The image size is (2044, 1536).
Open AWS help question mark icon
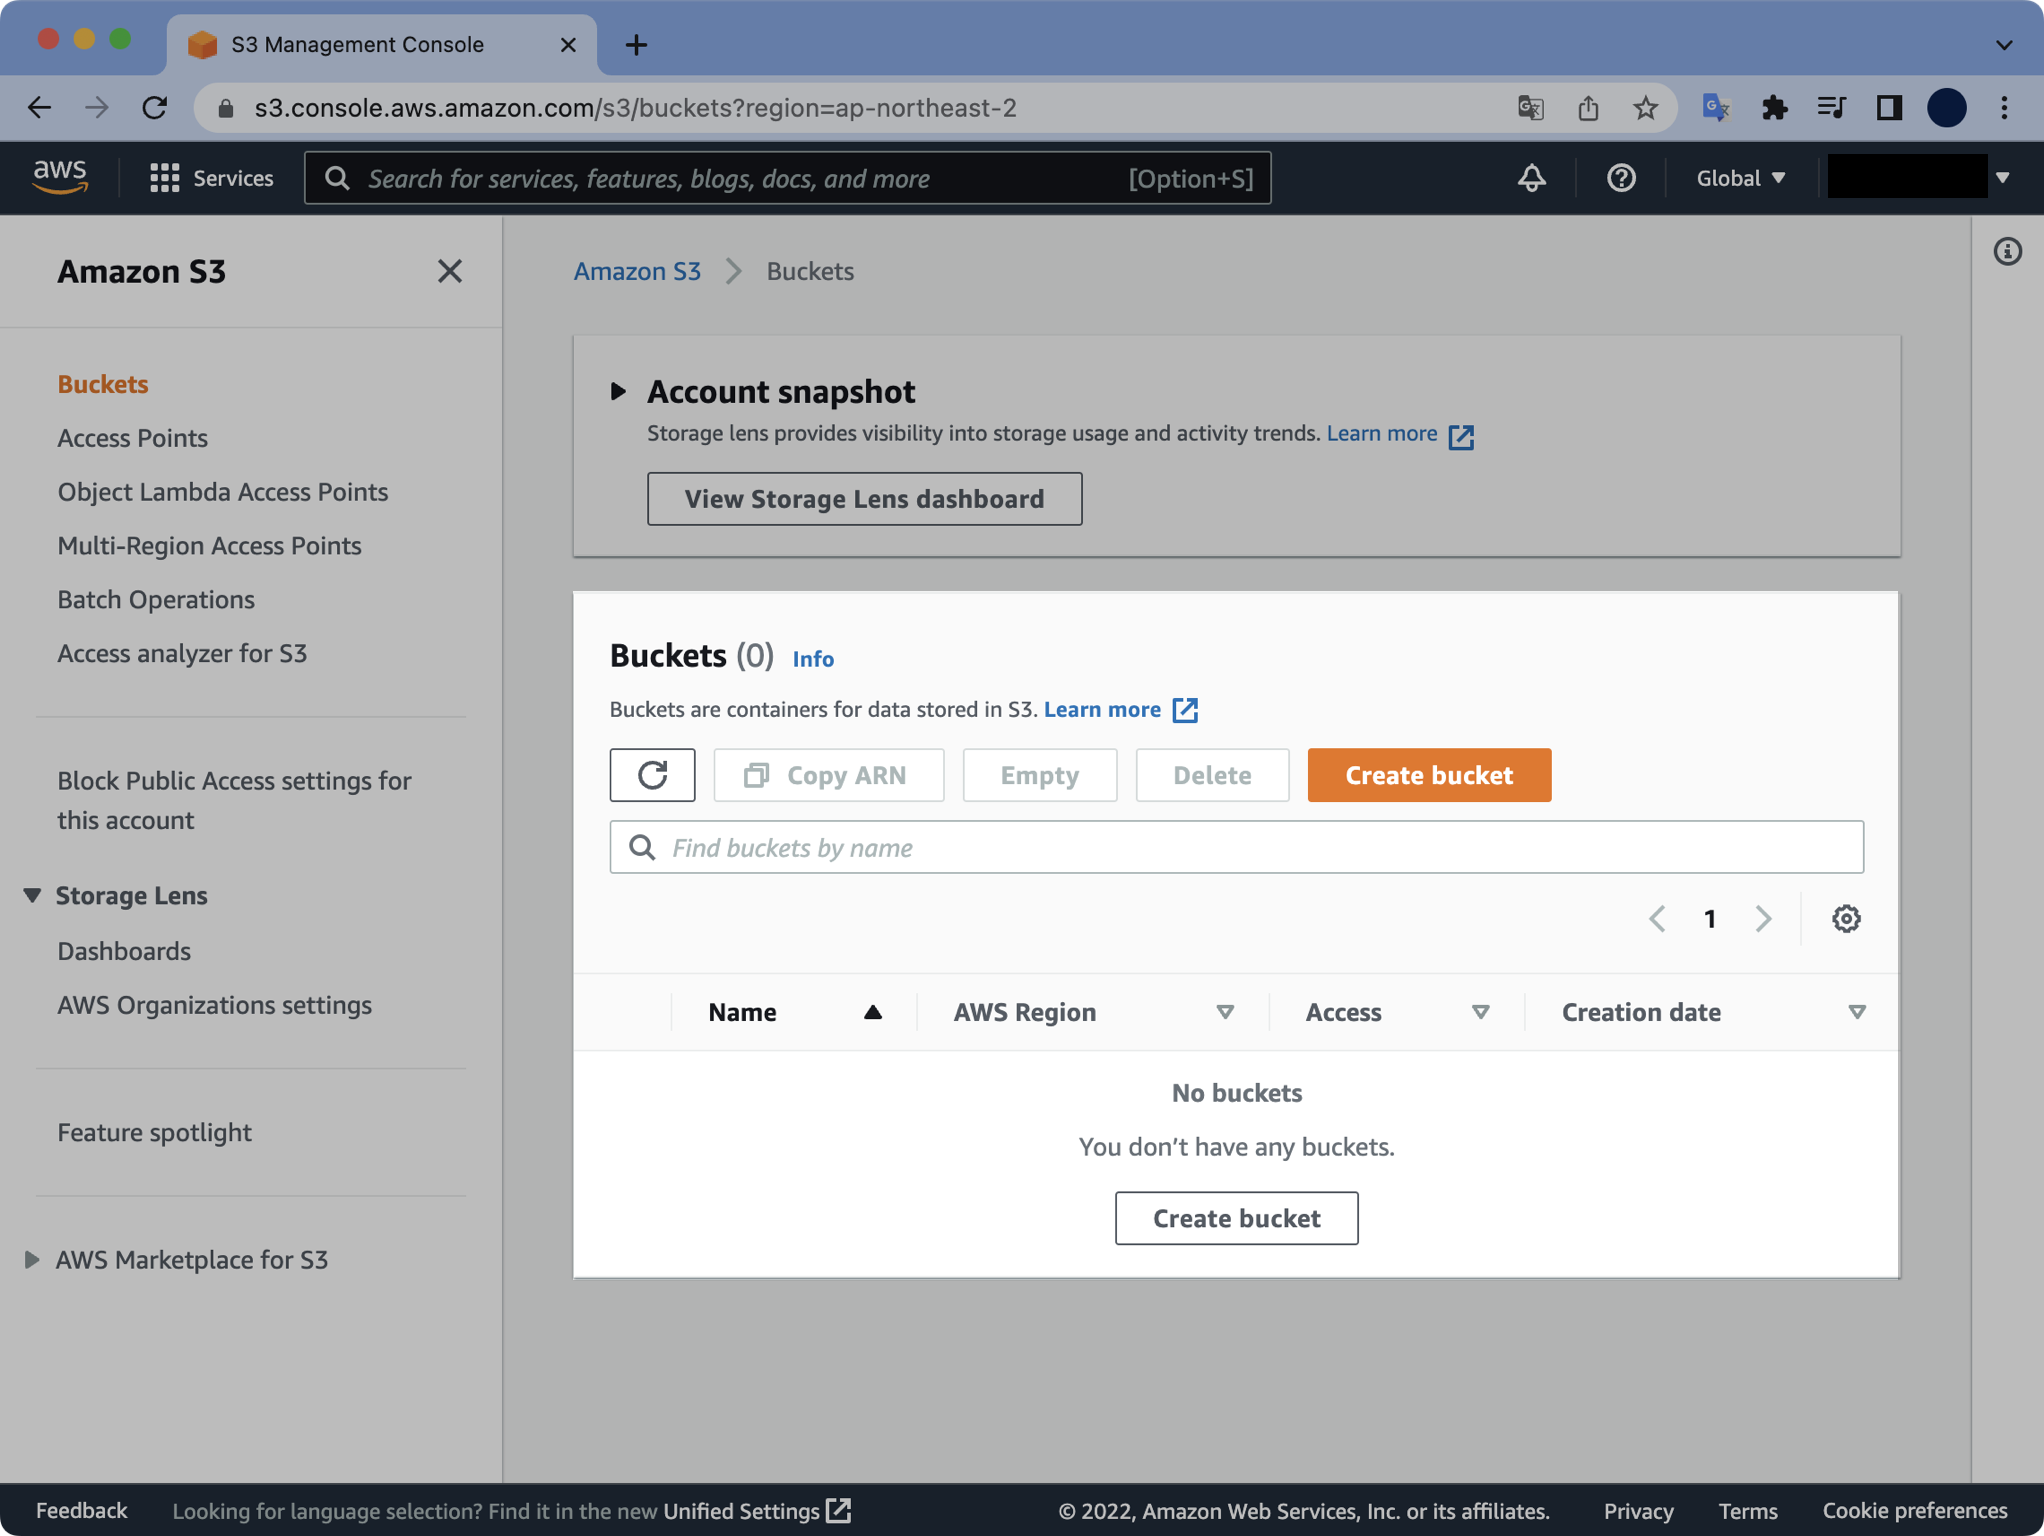tap(1620, 178)
